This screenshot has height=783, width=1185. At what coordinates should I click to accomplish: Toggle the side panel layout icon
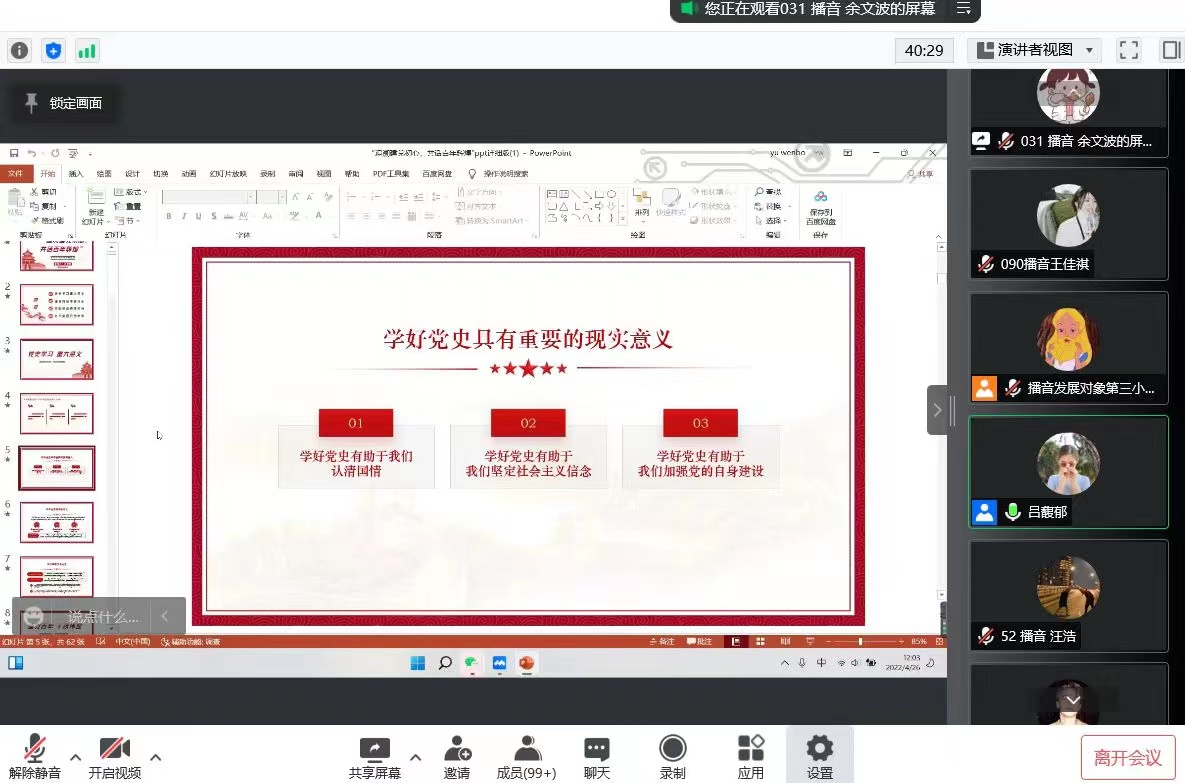(1170, 50)
